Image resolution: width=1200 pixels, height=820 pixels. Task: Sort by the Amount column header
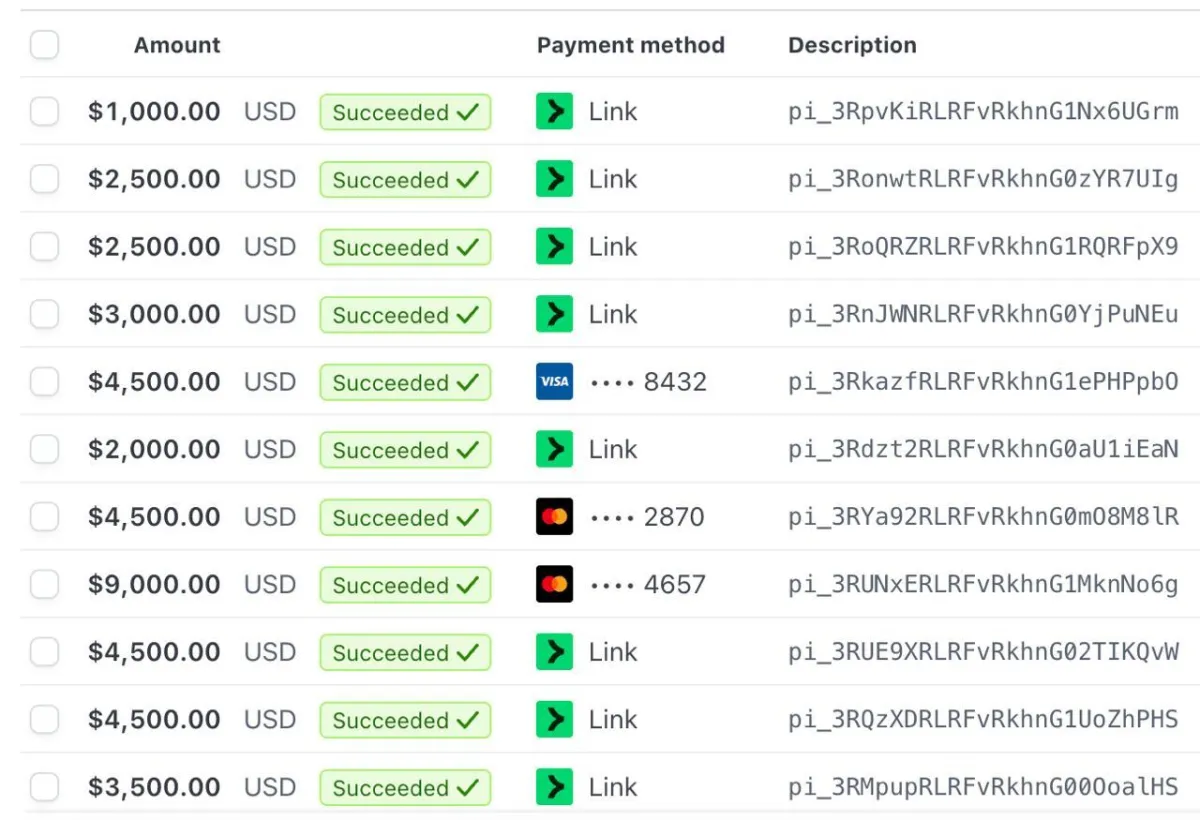[x=177, y=45]
